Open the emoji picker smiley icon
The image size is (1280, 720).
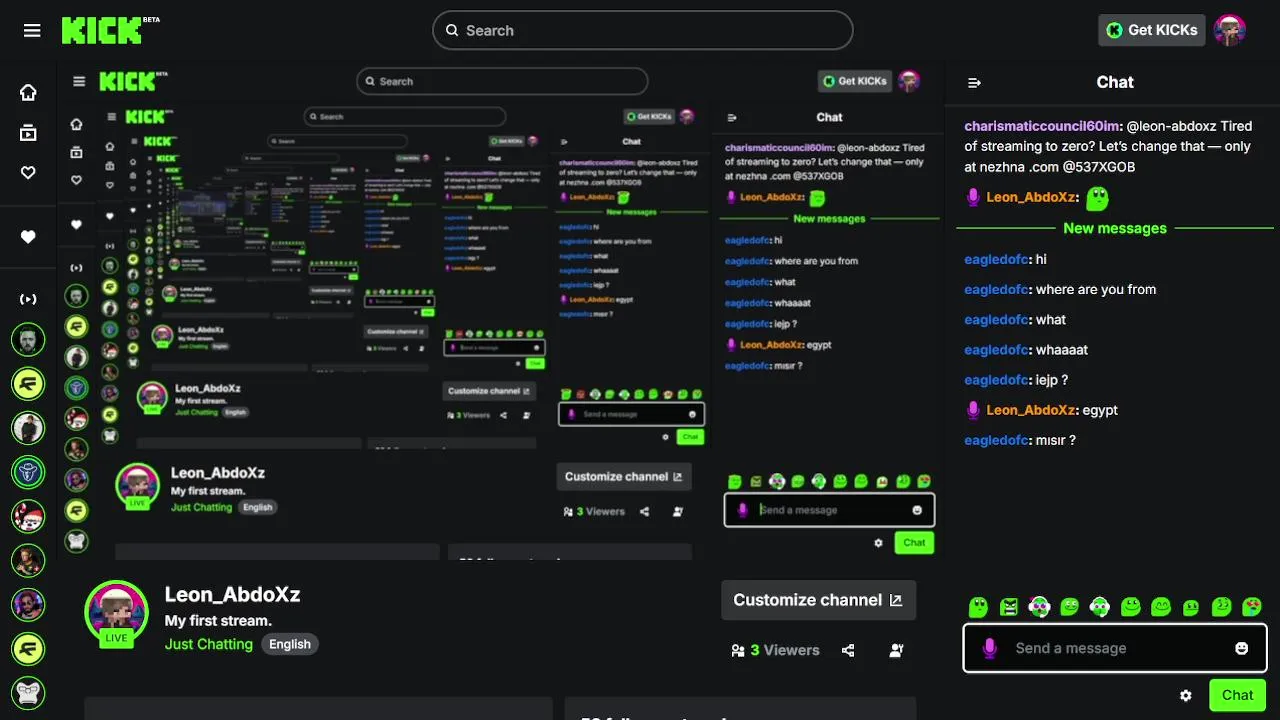pos(1242,648)
